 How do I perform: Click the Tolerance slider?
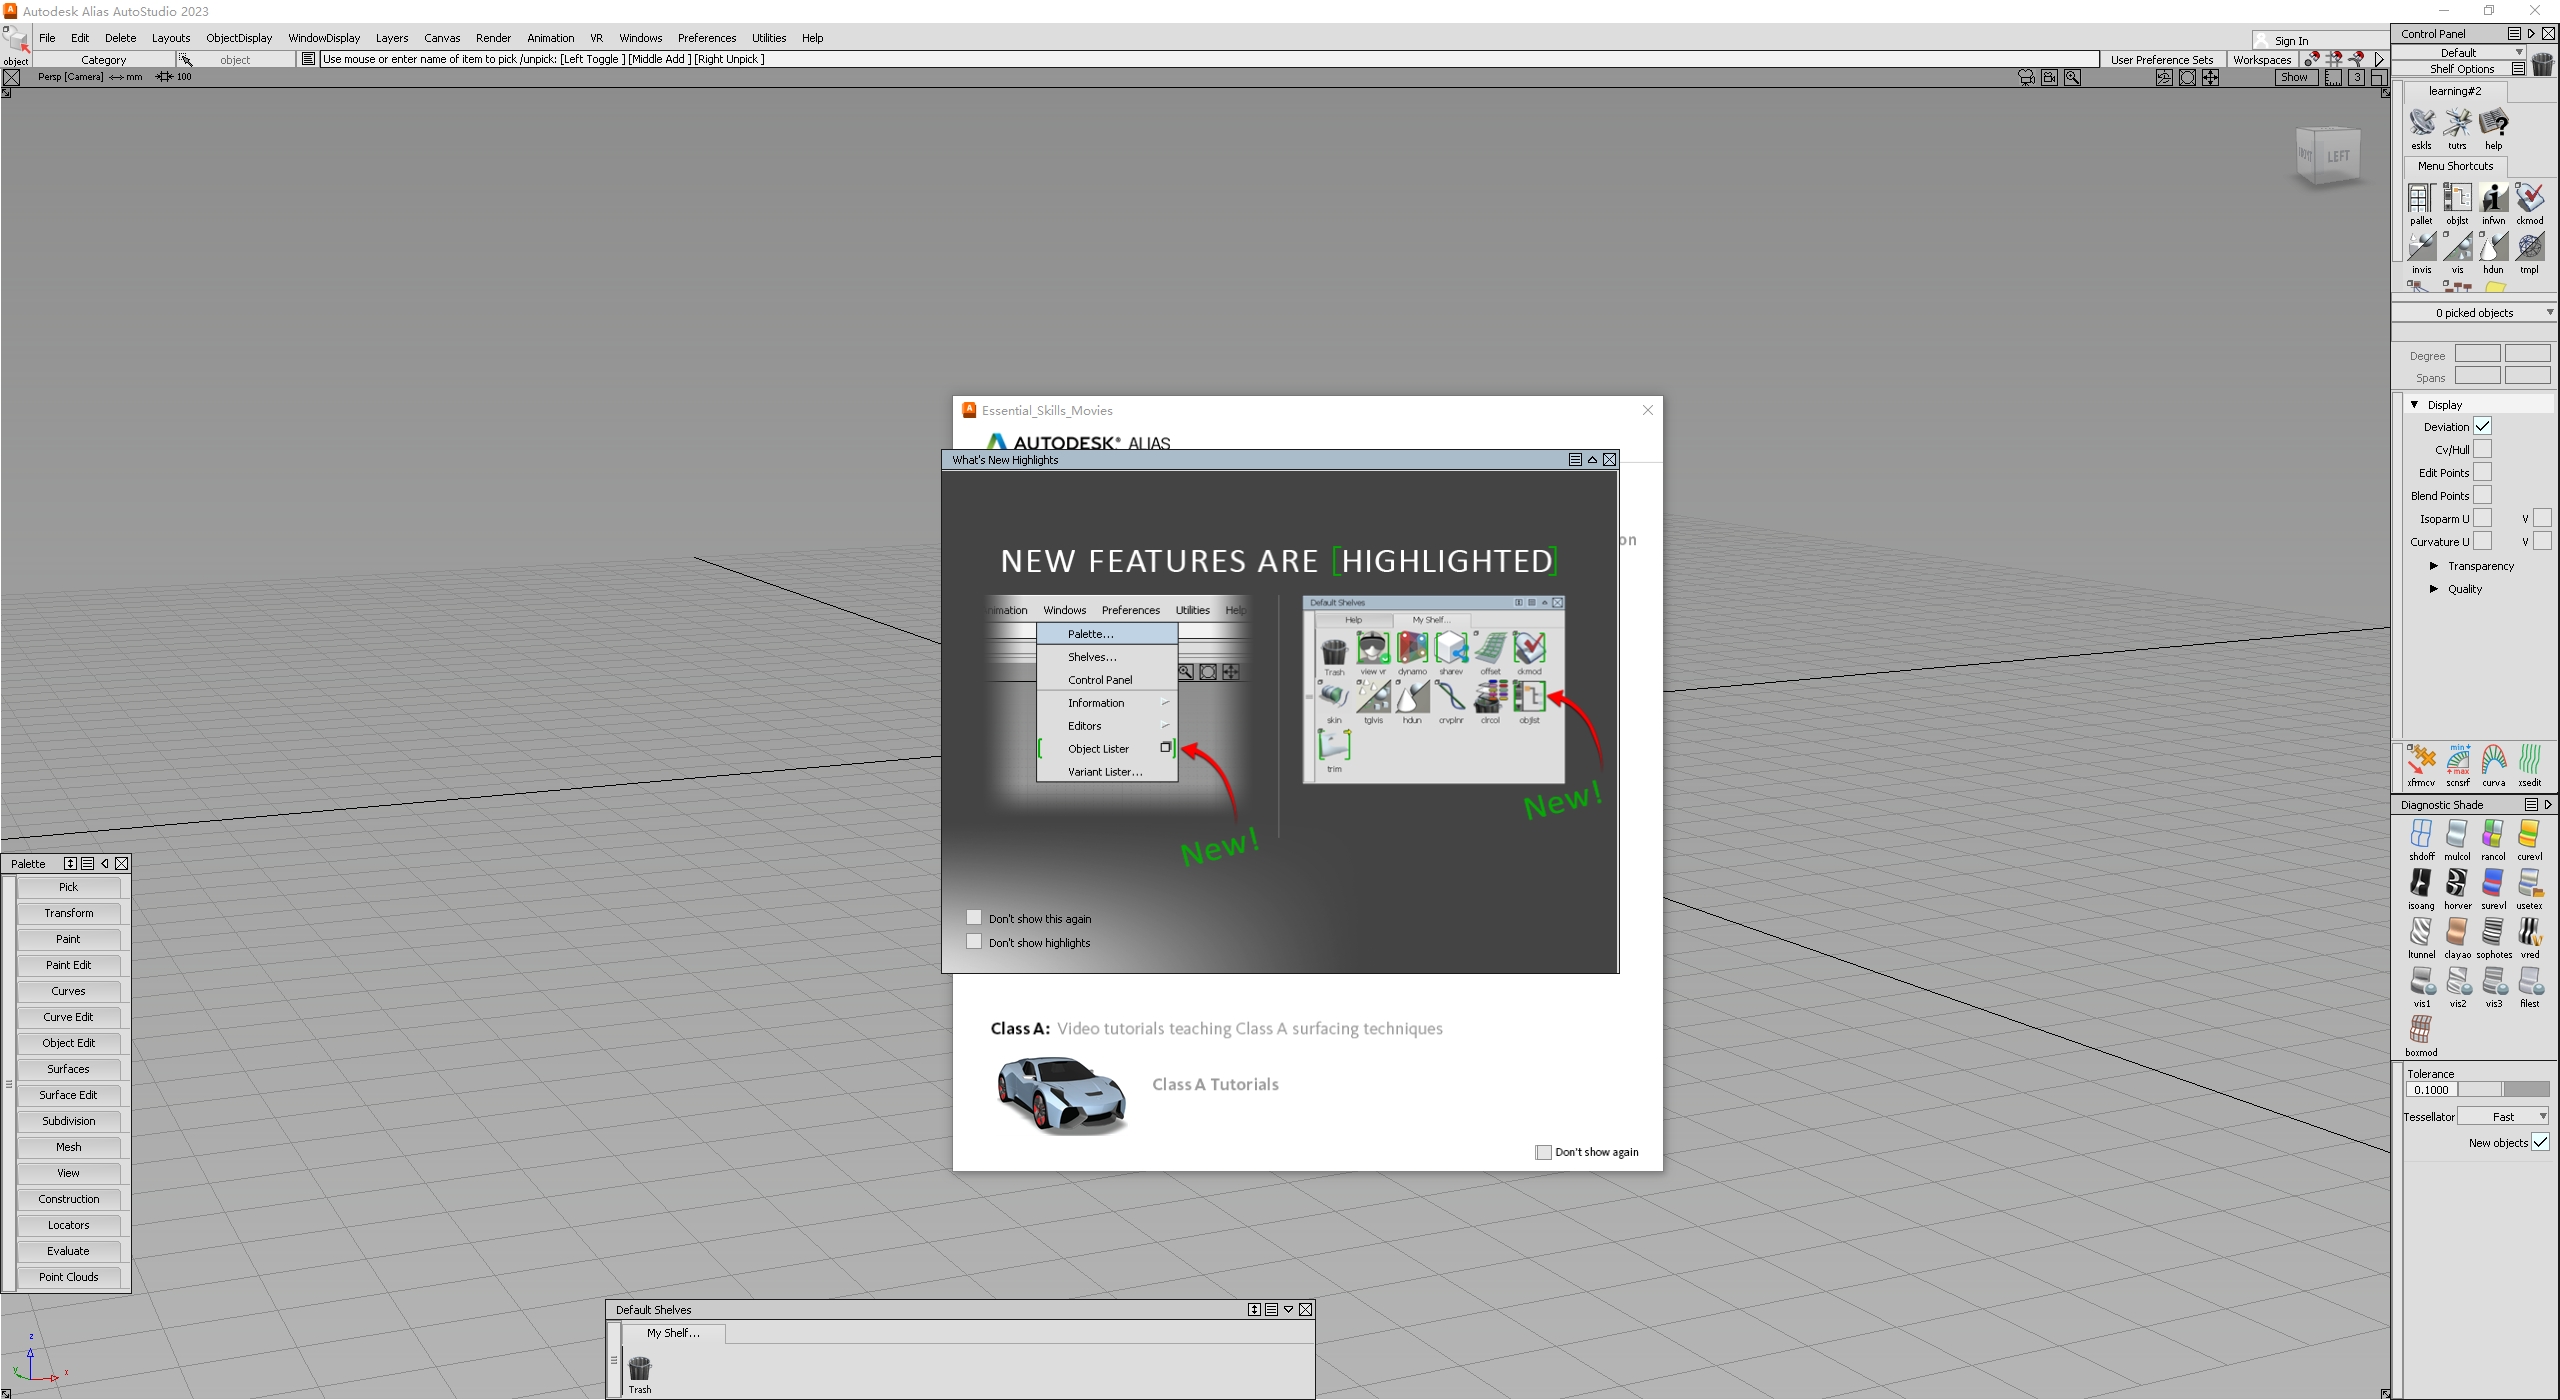2503,1090
